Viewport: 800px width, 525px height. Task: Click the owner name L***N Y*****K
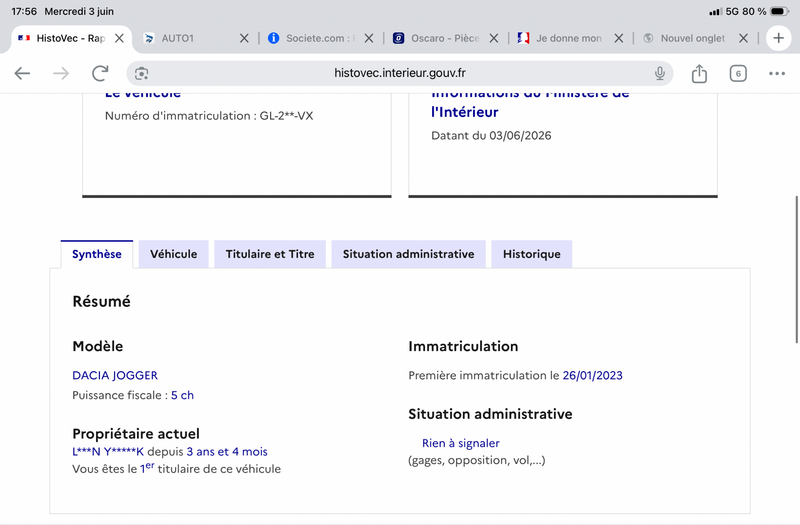pos(108,452)
